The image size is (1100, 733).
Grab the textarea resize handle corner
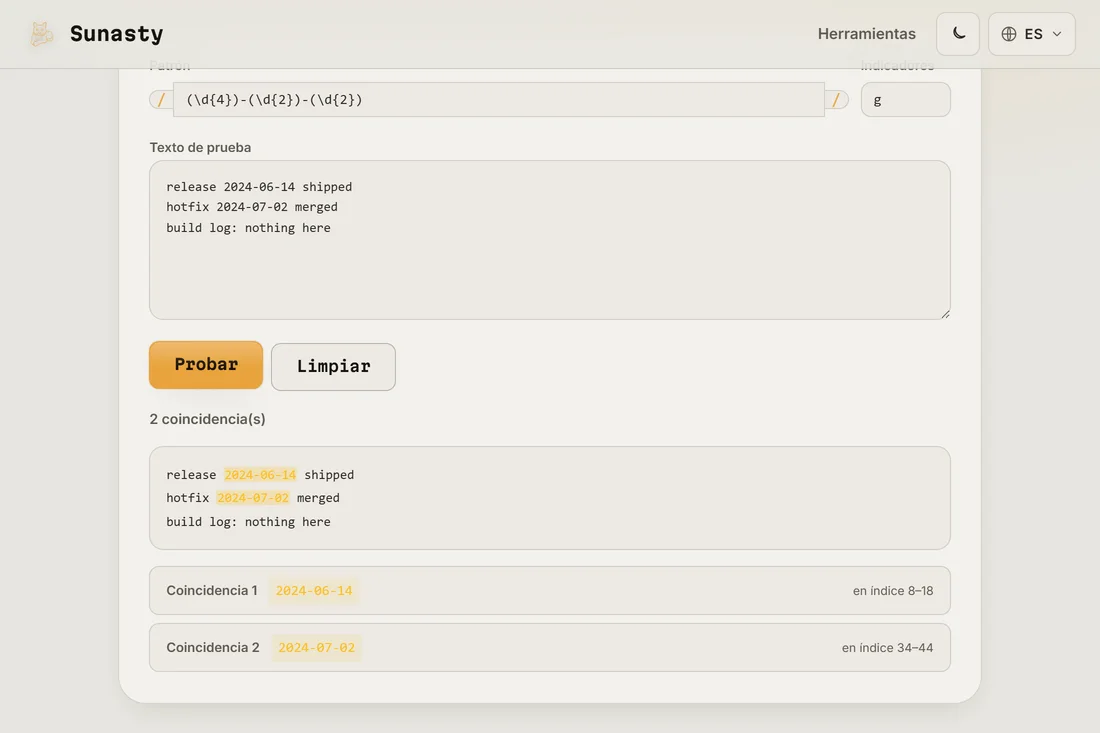point(945,314)
